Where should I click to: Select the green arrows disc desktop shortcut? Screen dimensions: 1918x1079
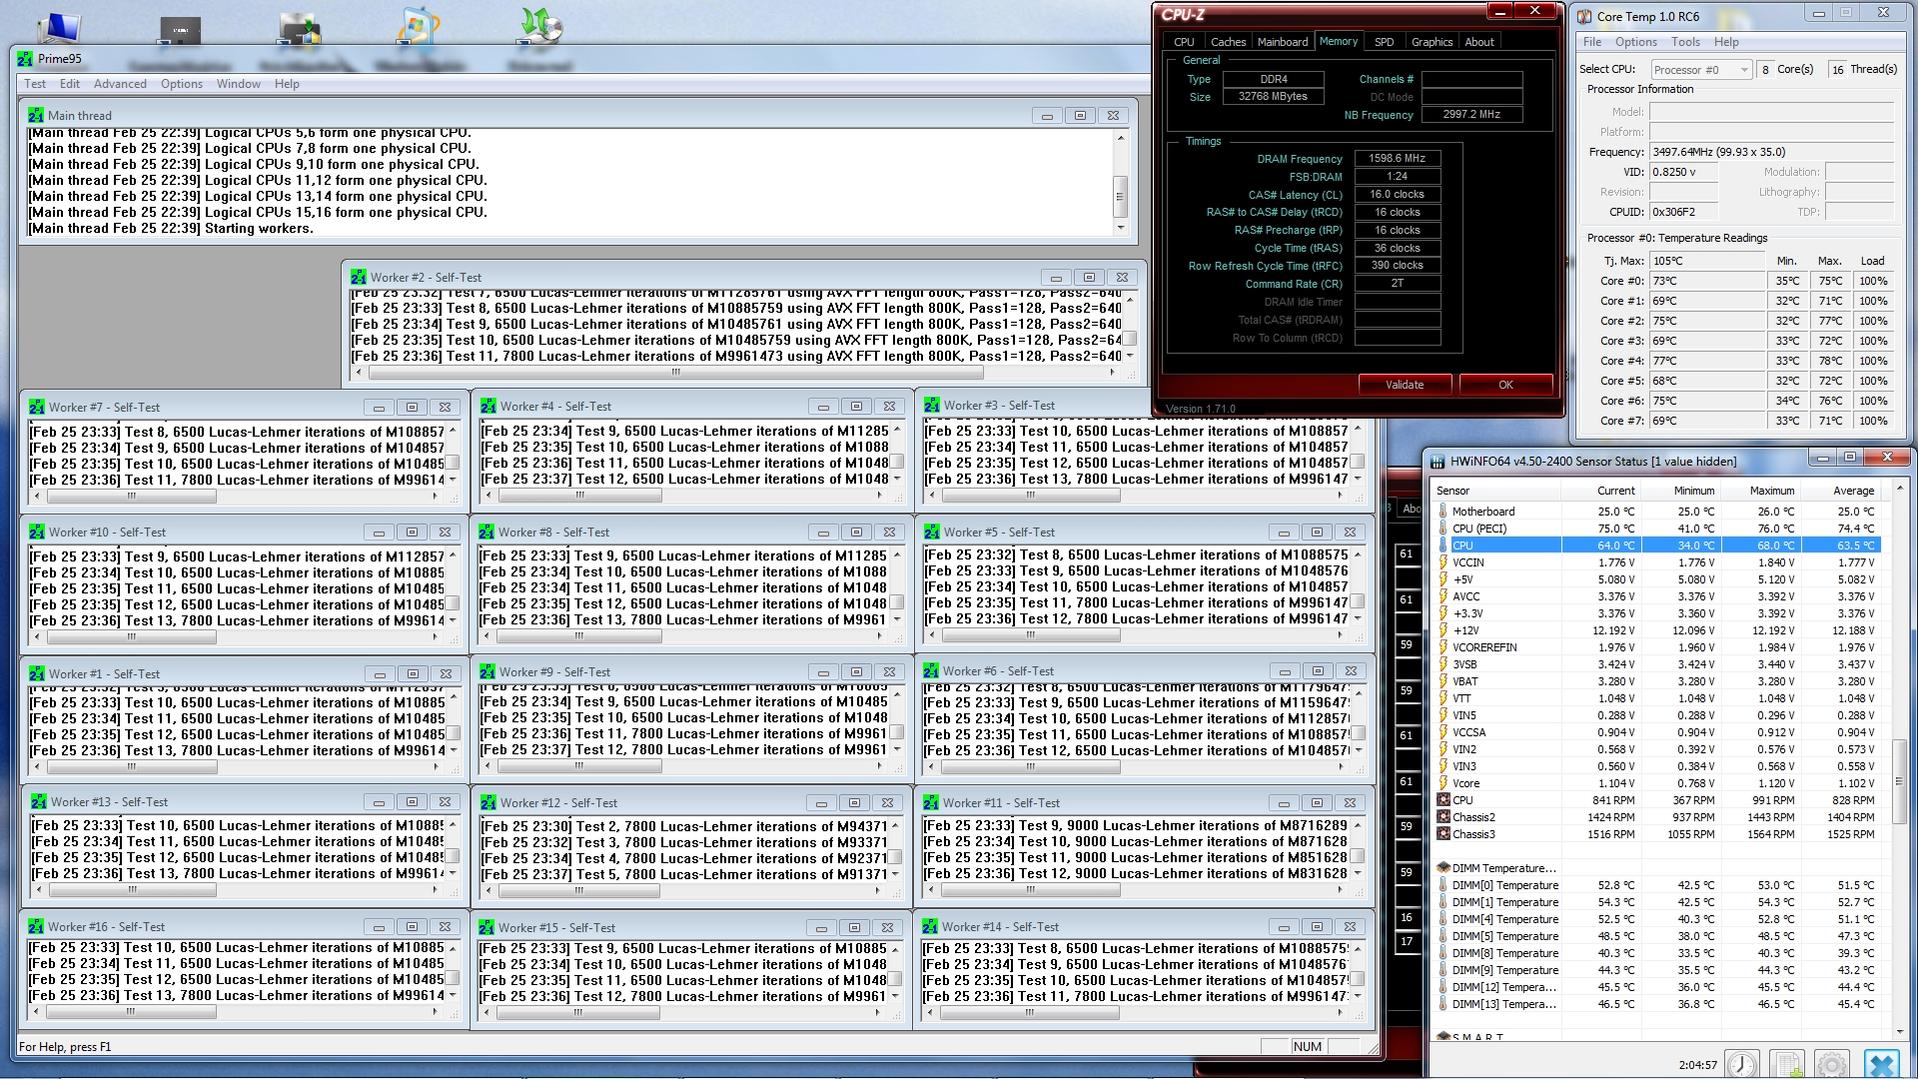[x=540, y=27]
